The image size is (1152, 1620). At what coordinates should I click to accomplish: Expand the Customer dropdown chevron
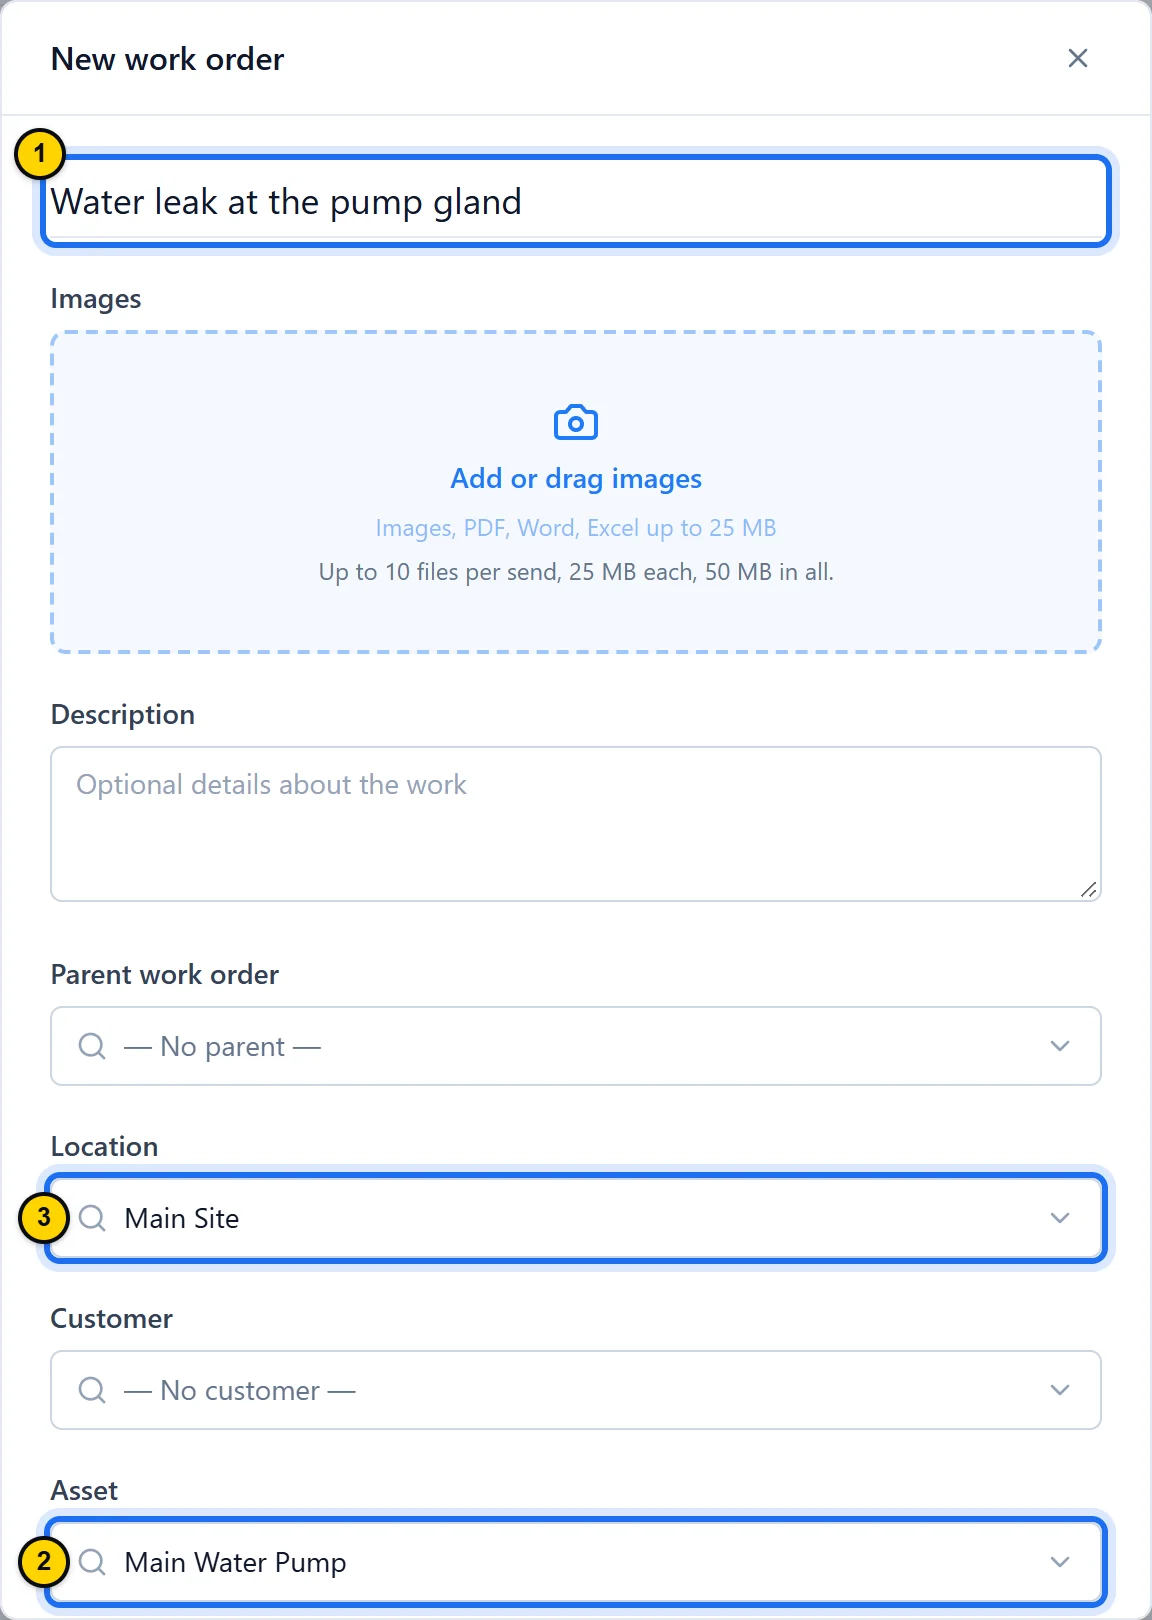(x=1060, y=1390)
